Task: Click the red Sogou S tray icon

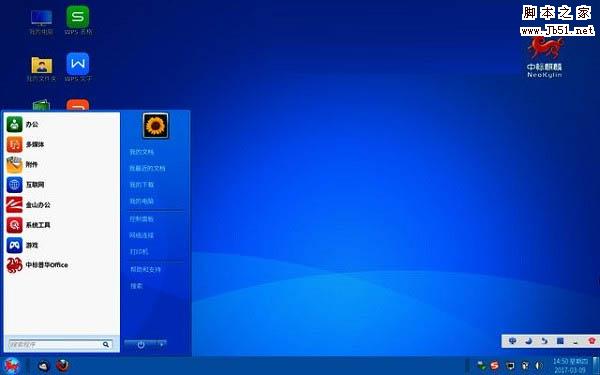Action: pyautogui.click(x=495, y=366)
